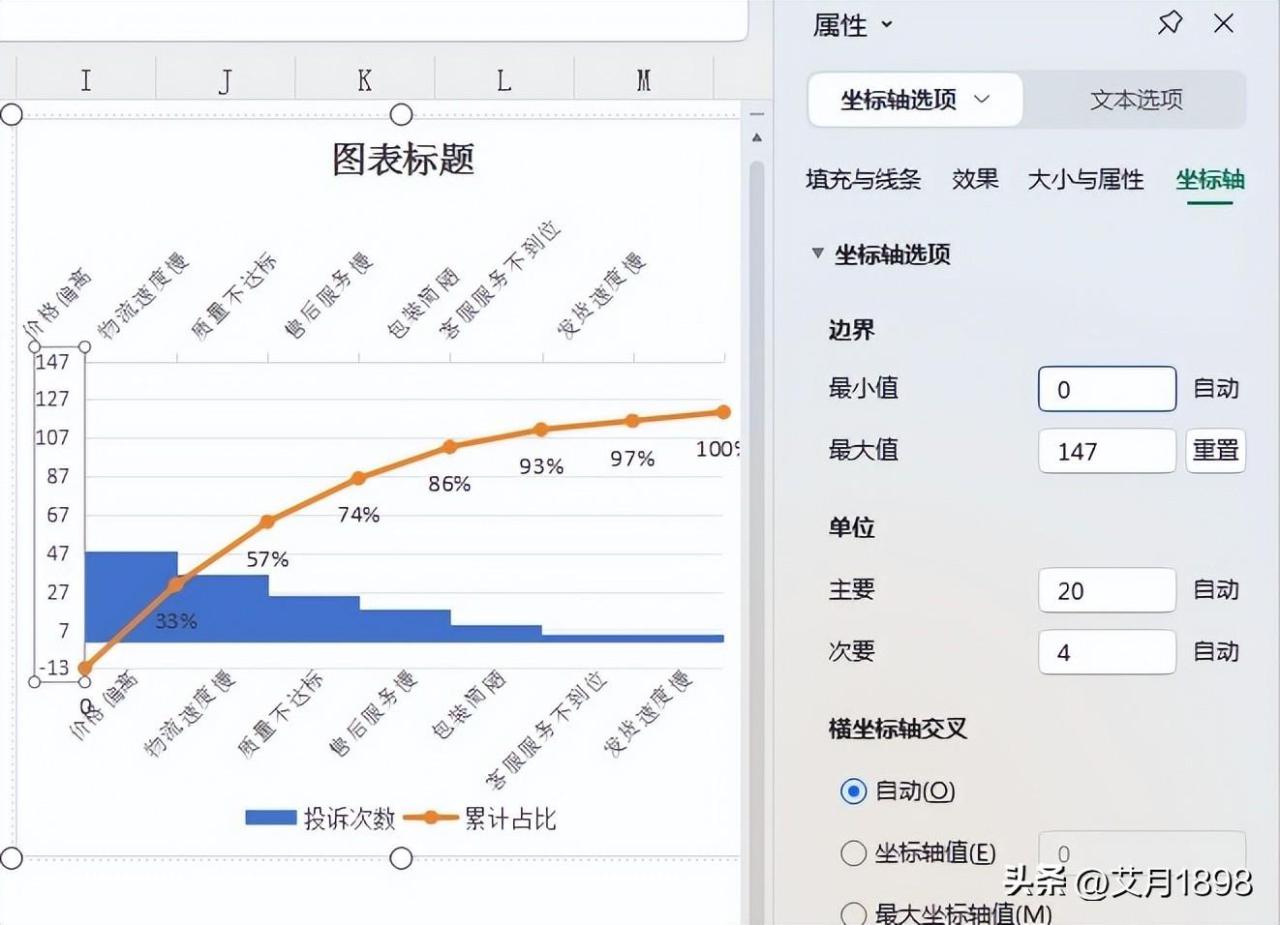Open the 坐标轴选项 dropdown selector
This screenshot has width=1280, height=925.
(915, 99)
